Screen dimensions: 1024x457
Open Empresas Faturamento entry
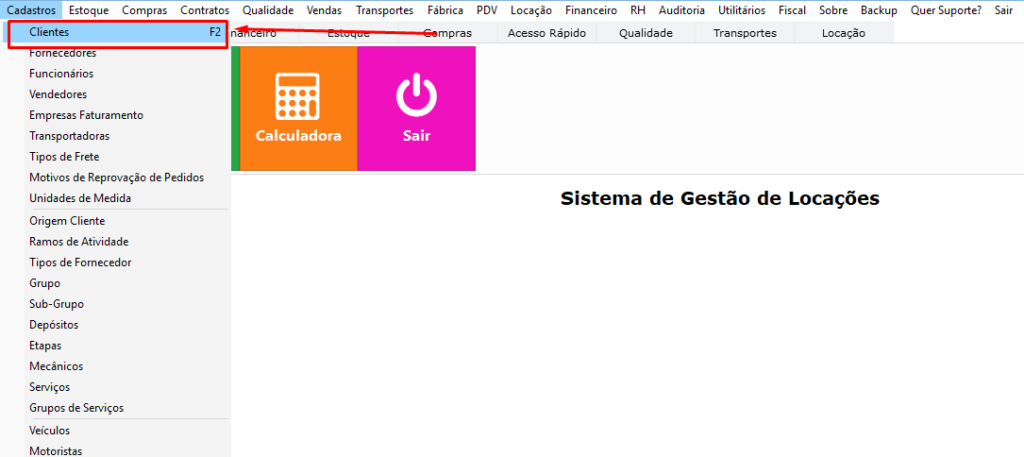(x=86, y=115)
